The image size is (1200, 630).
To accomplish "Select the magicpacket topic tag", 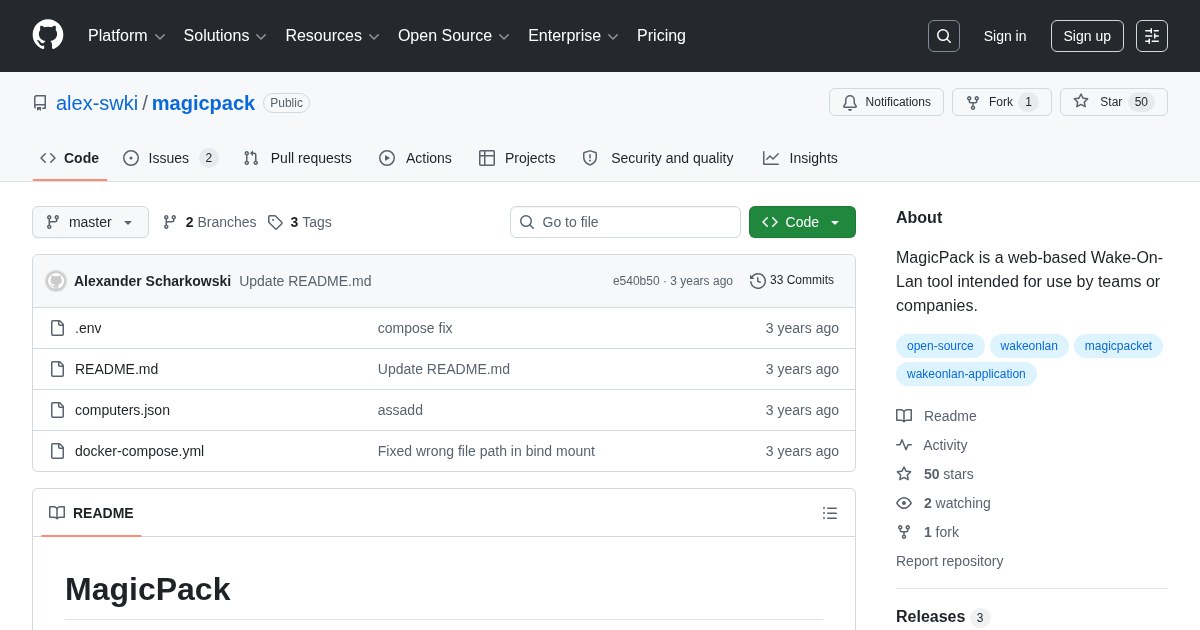I will (x=1118, y=346).
